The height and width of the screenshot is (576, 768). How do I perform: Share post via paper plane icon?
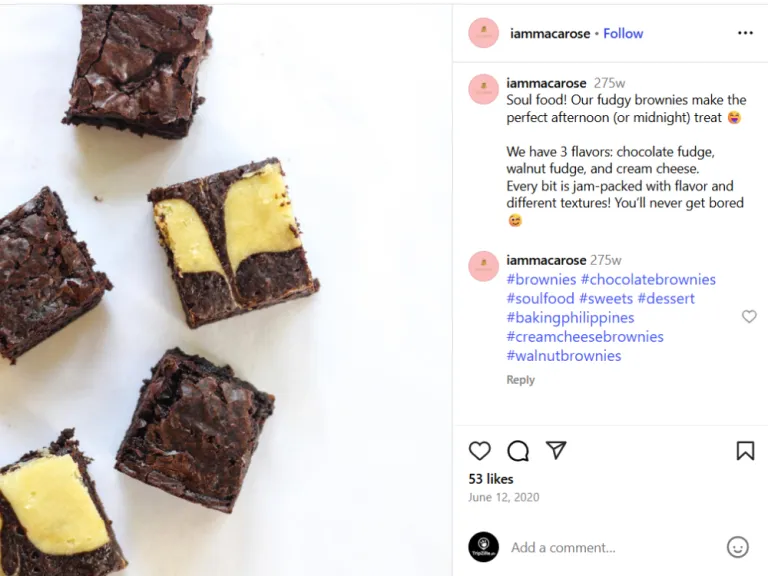(556, 451)
